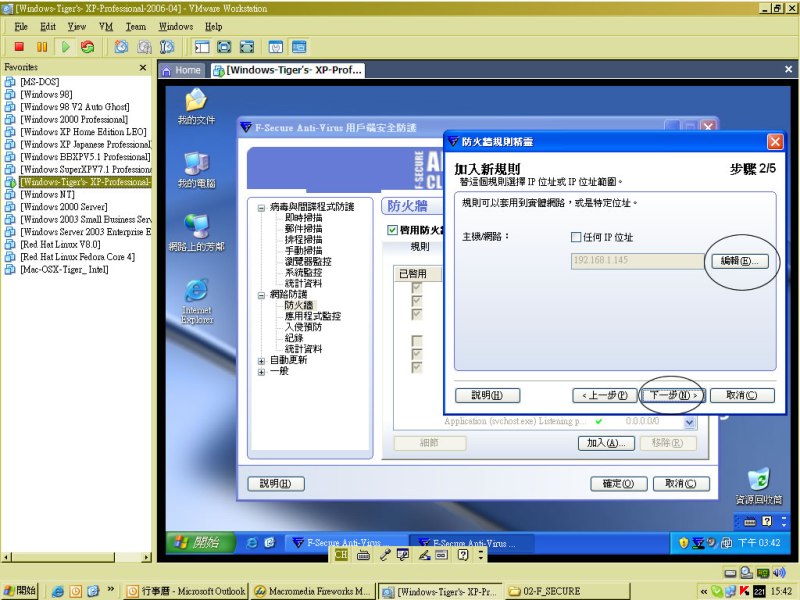
Task: Click the 加入(A)... button
Action: point(606,443)
